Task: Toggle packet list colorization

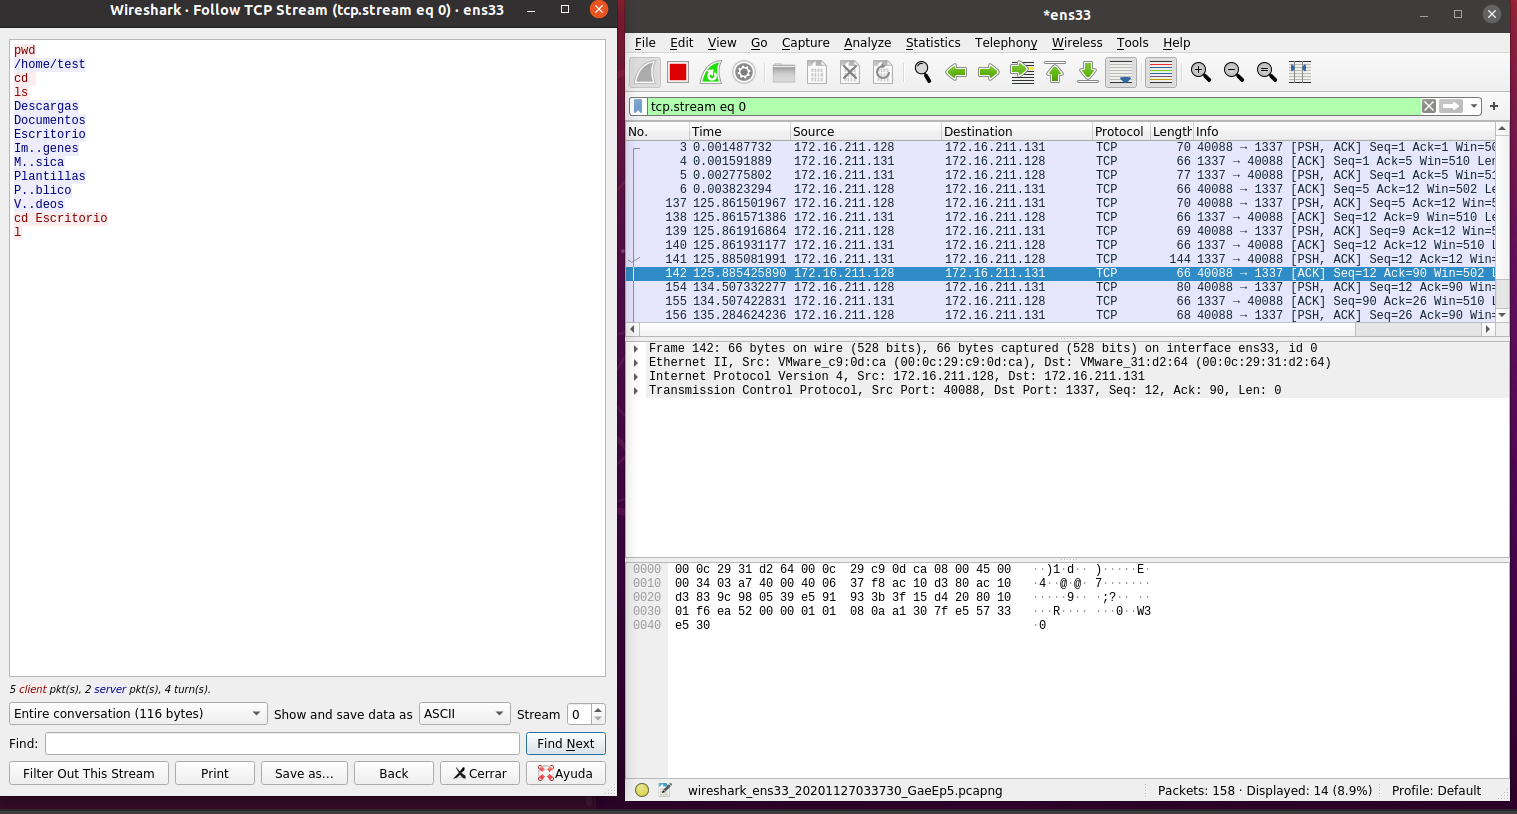Action: pos(1160,72)
